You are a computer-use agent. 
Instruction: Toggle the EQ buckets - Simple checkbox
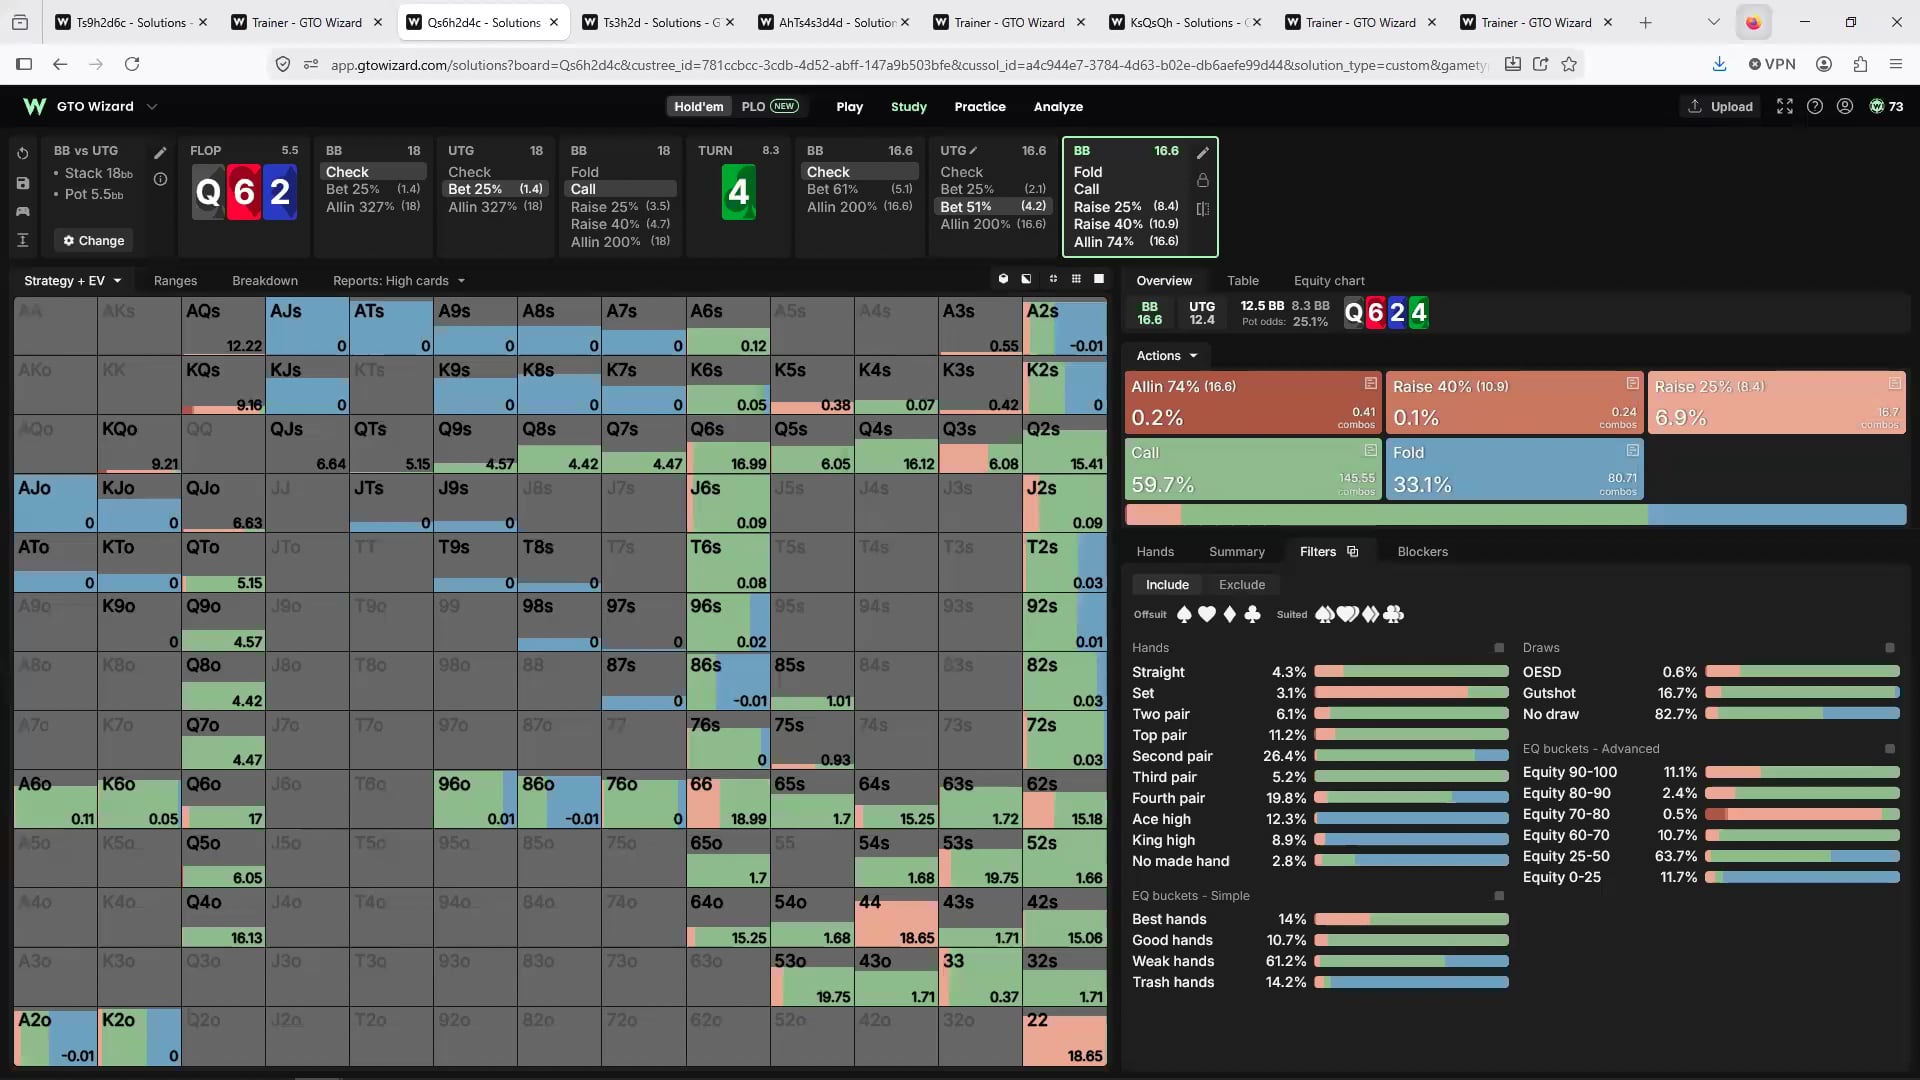(1498, 896)
